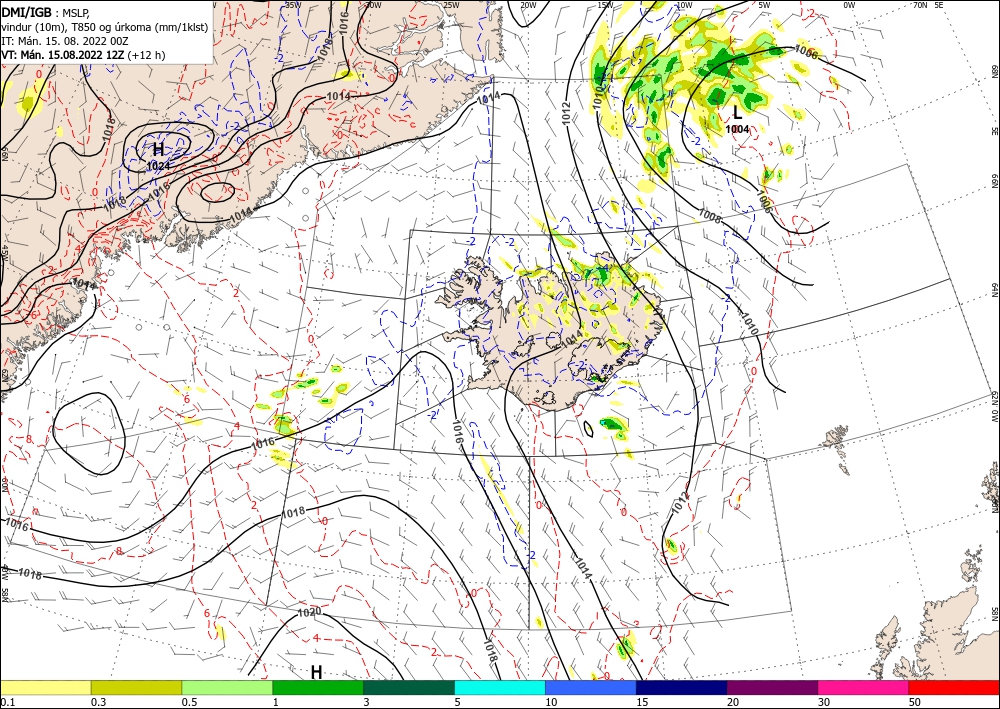
Task: Click the 'DMI/IGB : MSLP,' title text
Action: point(45,12)
